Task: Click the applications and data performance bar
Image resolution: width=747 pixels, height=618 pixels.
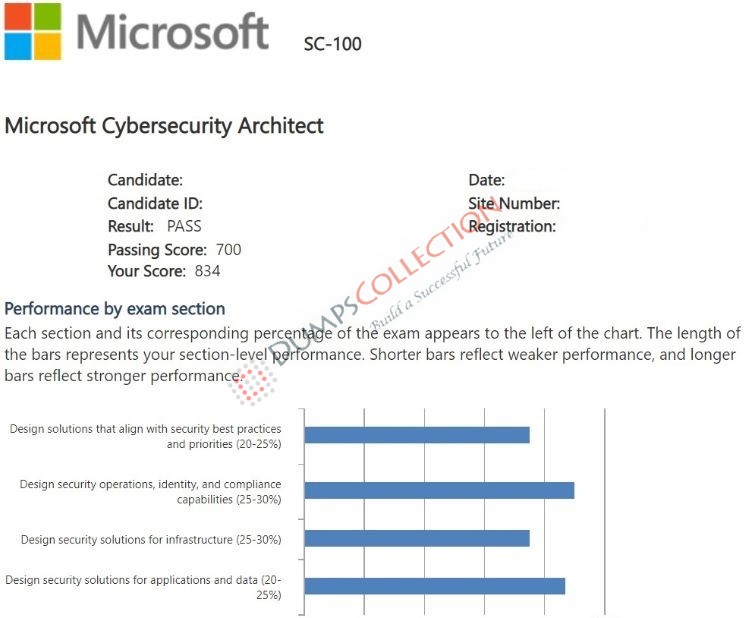Action: 434,586
